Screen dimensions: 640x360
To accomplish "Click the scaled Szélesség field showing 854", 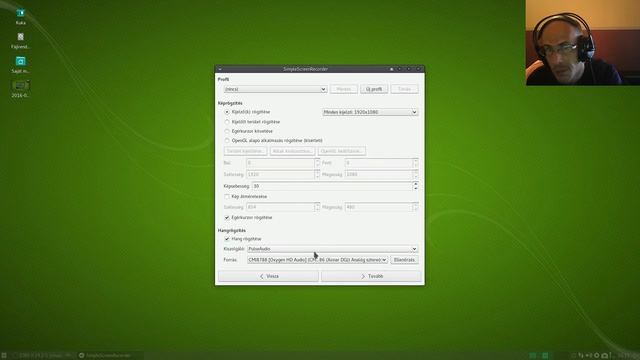I will point(280,207).
